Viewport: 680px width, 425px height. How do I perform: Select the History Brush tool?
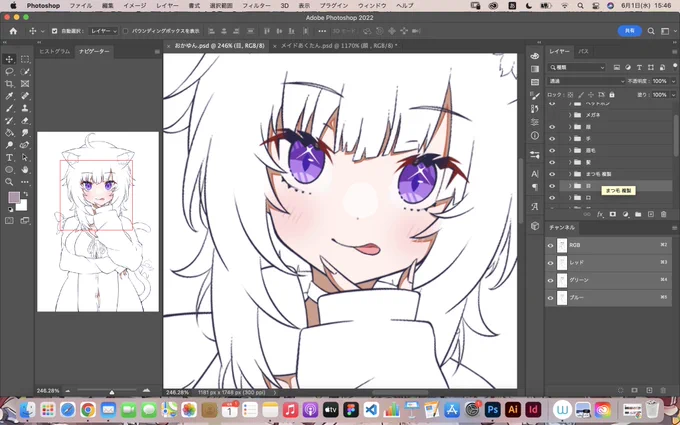point(9,121)
